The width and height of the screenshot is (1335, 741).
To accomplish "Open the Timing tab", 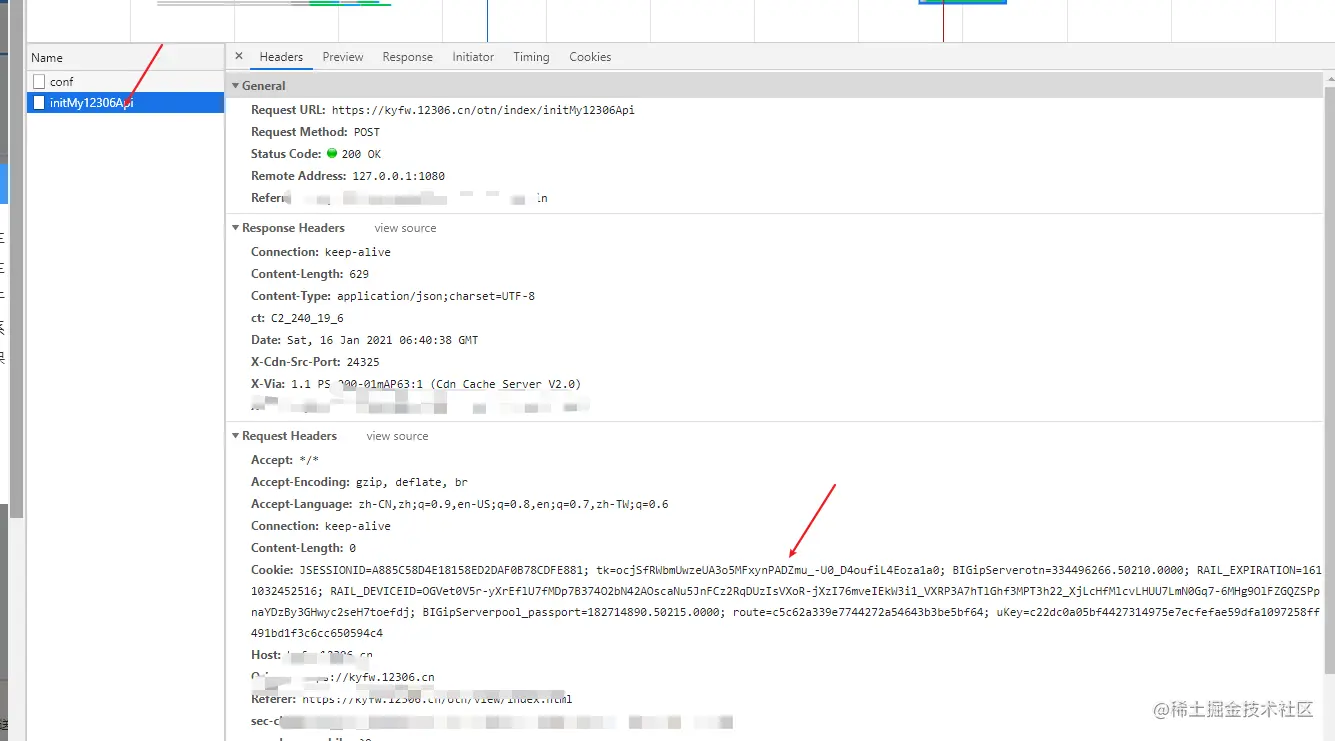I will point(531,57).
